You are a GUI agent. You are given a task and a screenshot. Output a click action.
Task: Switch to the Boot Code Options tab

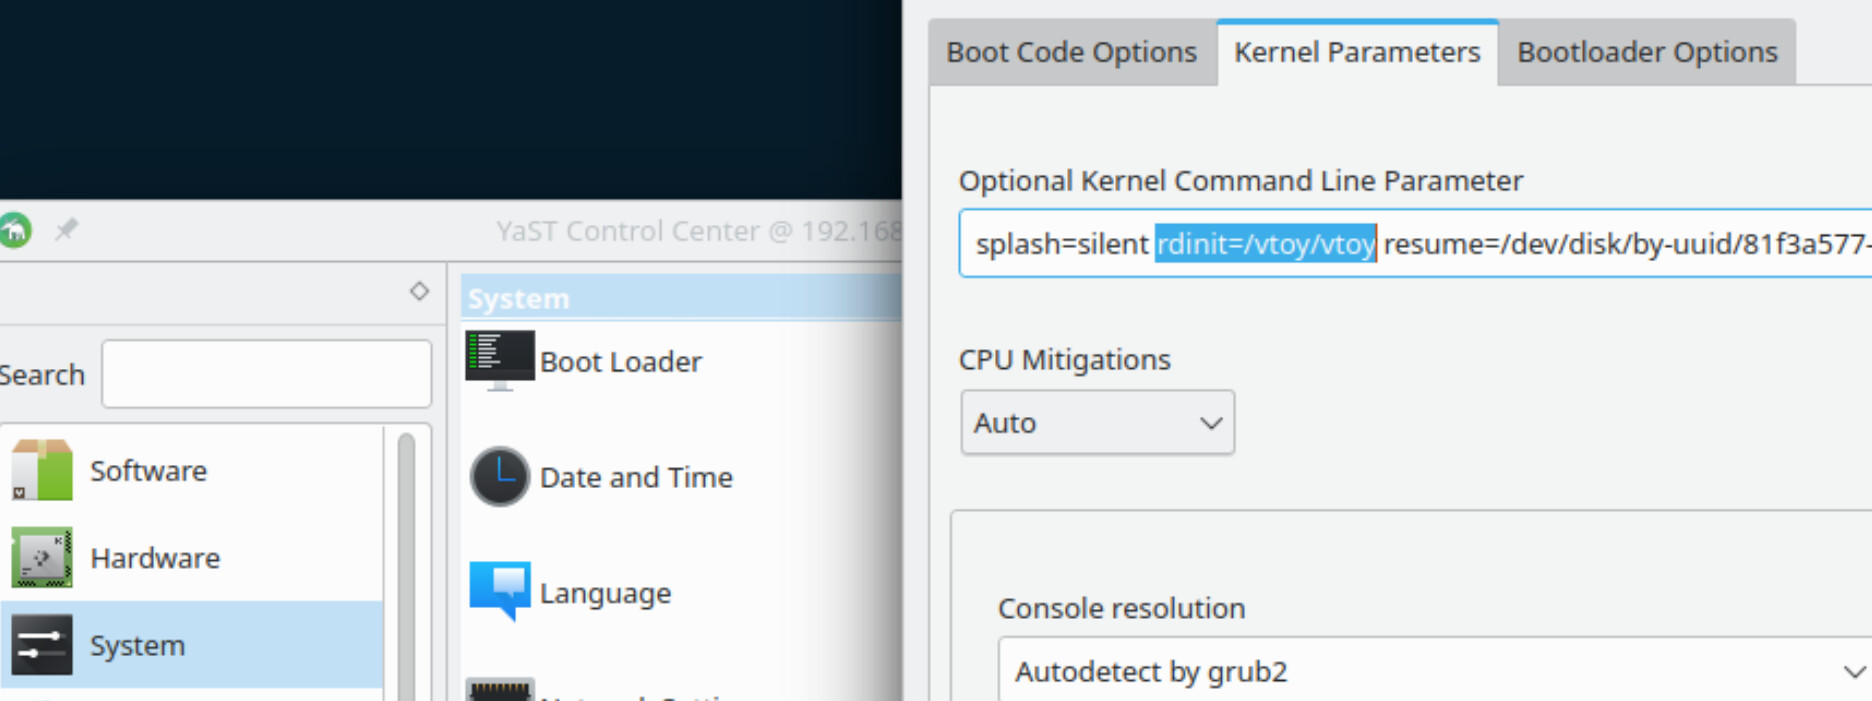tap(1071, 52)
